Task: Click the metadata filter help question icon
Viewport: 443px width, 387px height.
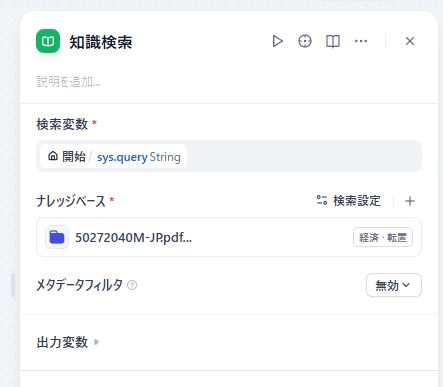Action: coord(132,285)
